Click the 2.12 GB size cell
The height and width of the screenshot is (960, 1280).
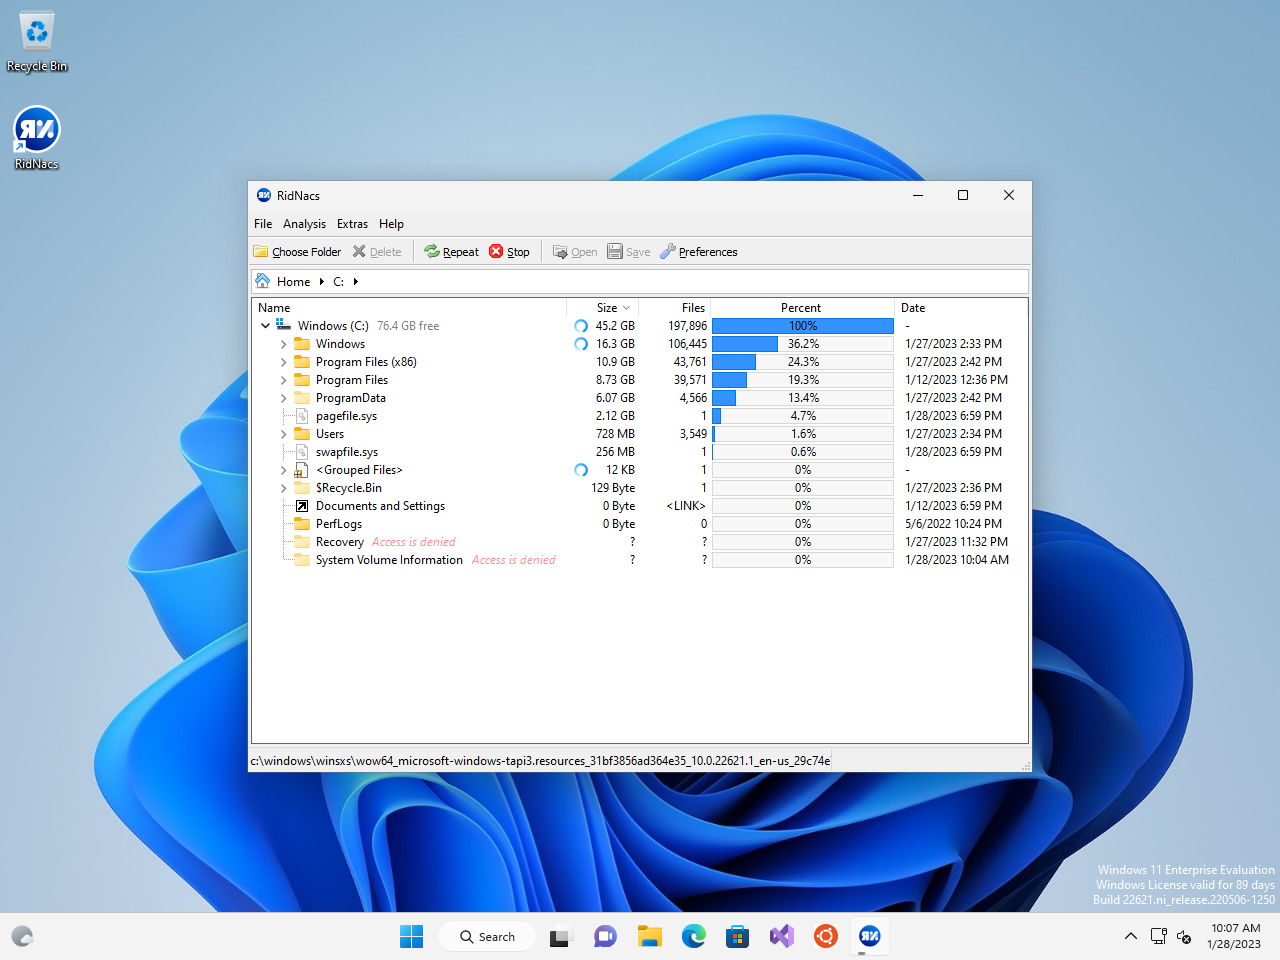point(615,416)
